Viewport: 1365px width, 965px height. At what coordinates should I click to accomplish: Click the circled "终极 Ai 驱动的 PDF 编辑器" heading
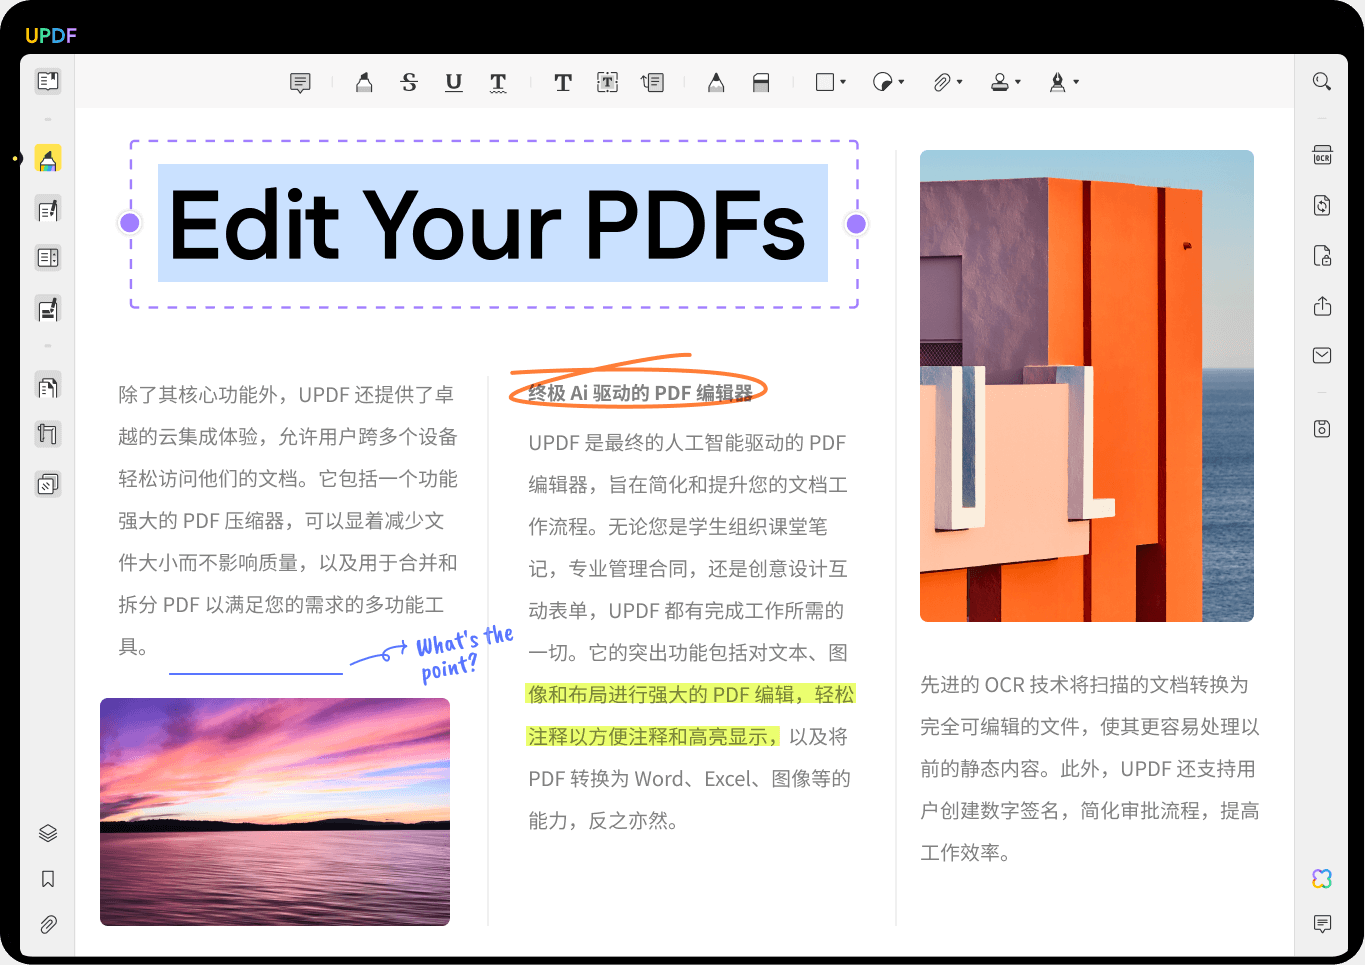click(x=640, y=393)
